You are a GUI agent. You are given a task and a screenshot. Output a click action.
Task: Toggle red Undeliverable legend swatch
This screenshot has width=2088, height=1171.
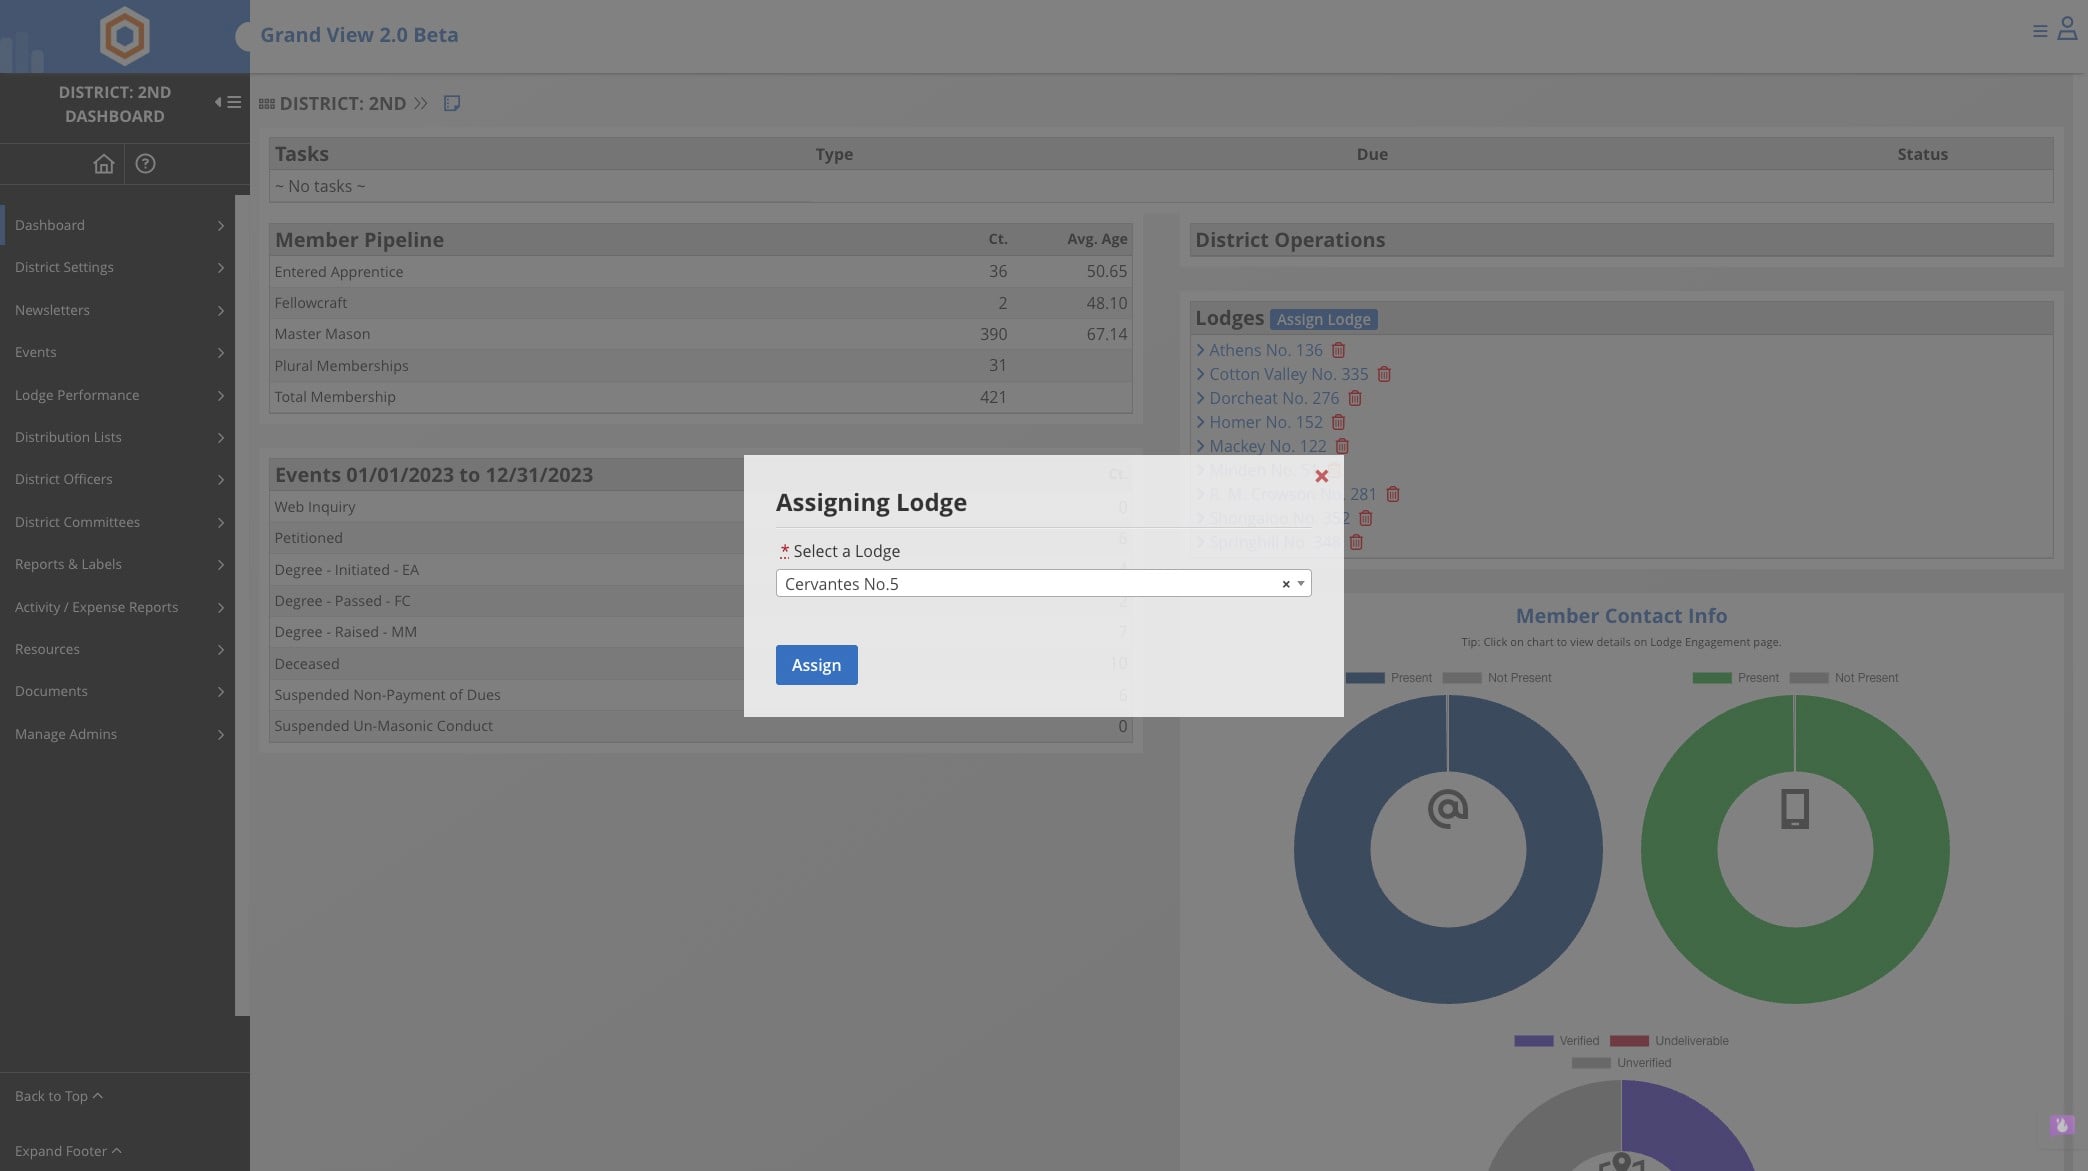click(1629, 1041)
